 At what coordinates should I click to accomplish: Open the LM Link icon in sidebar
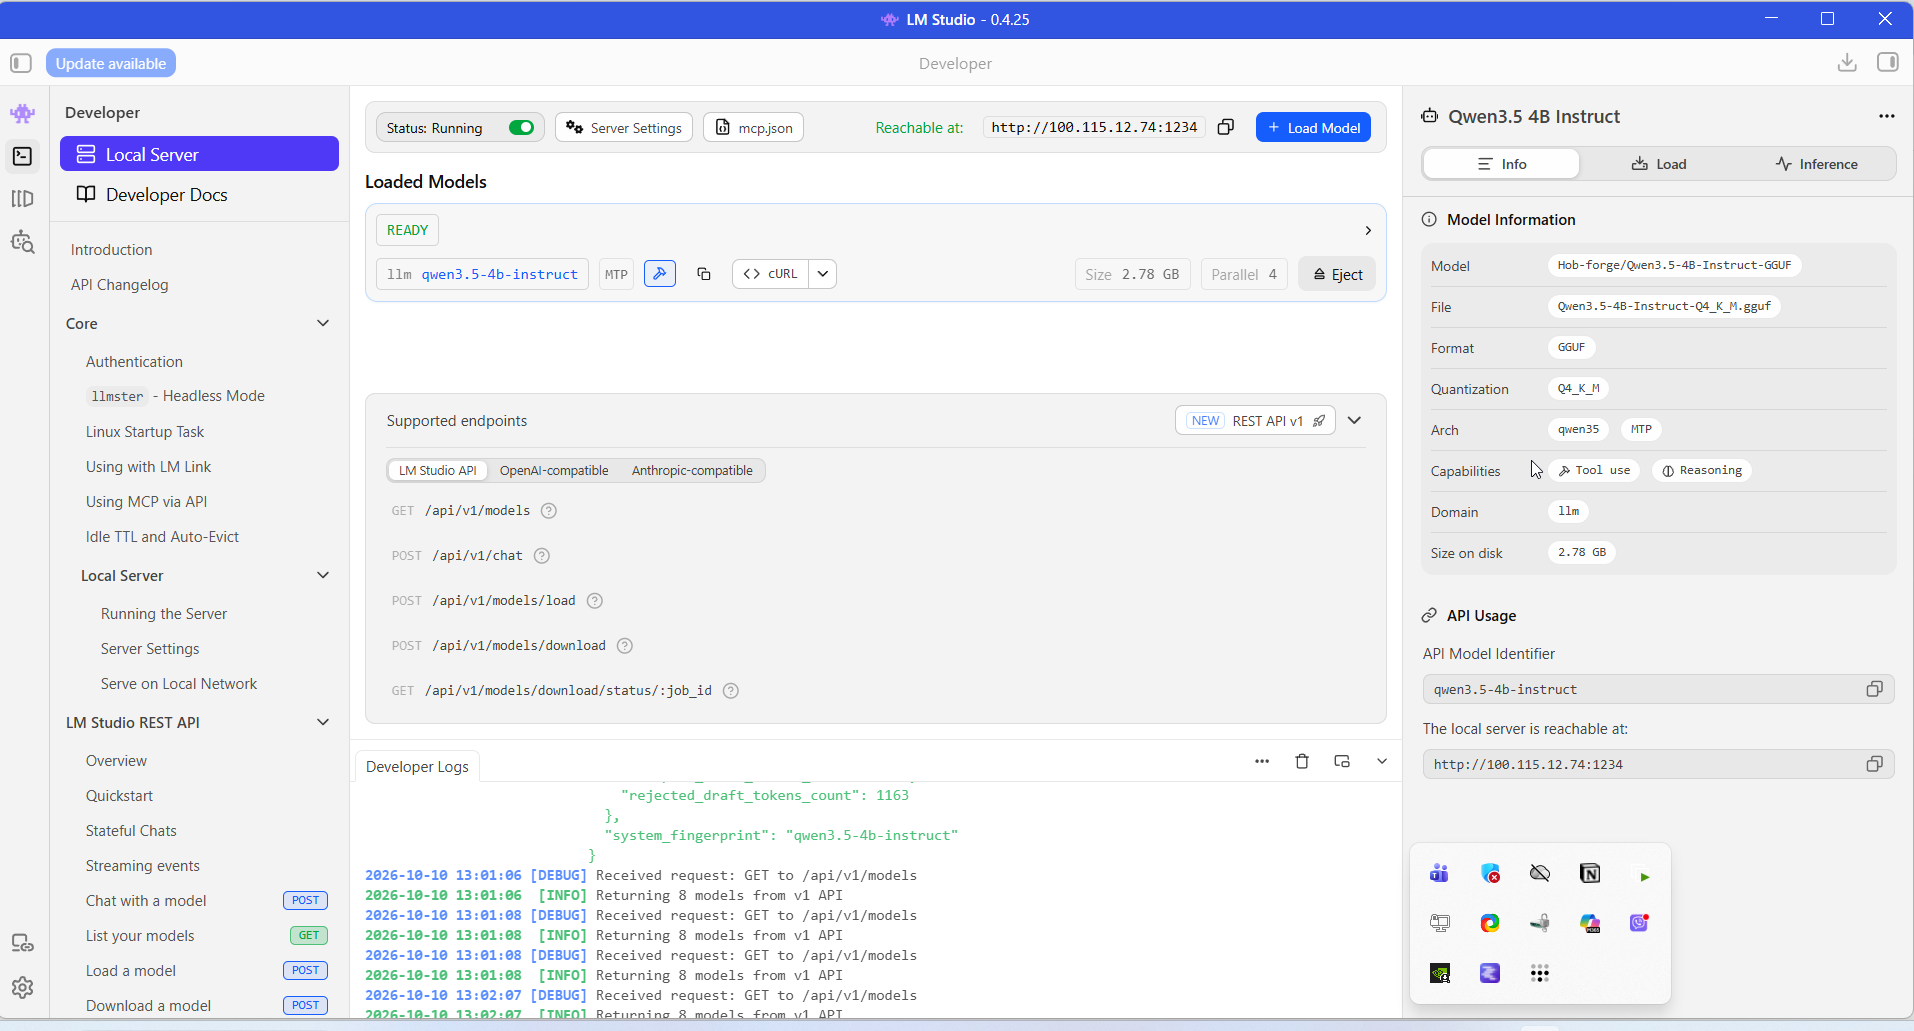[22, 943]
